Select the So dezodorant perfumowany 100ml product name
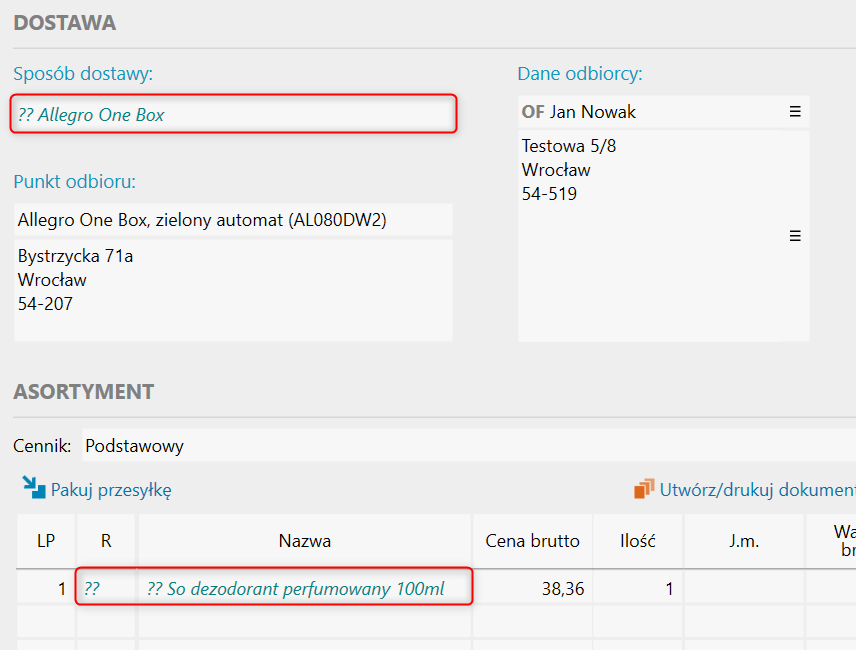856x650 pixels. [x=296, y=589]
